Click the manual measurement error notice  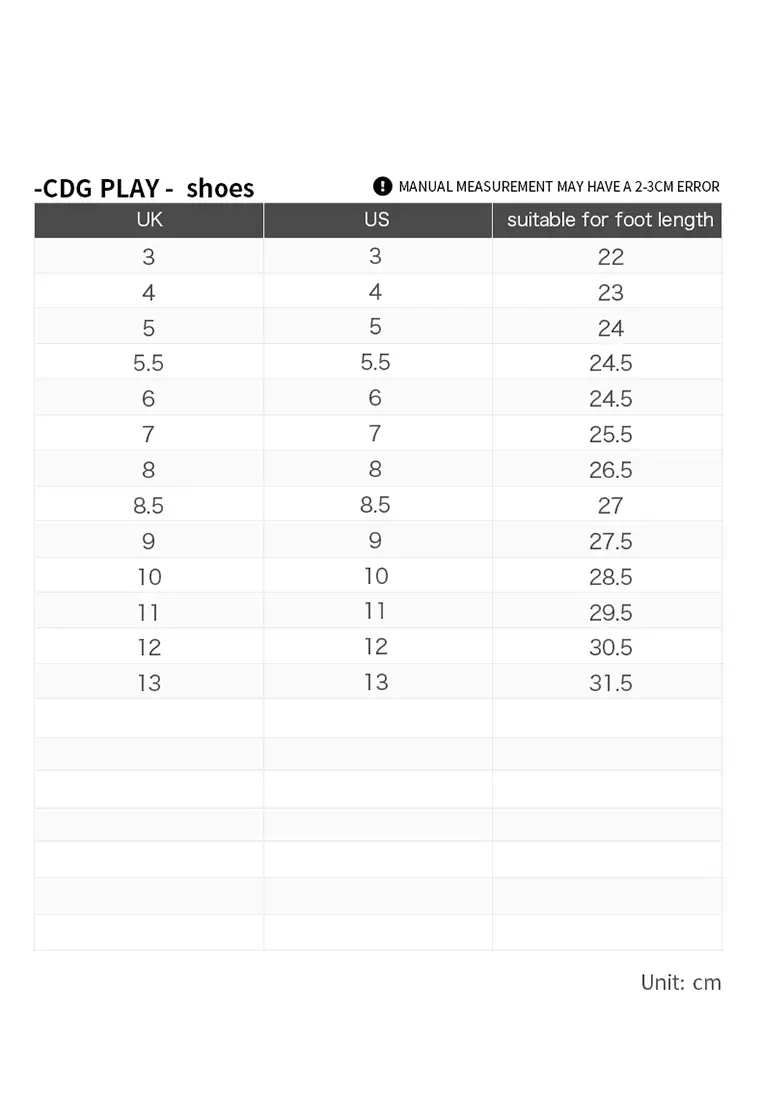pos(559,187)
